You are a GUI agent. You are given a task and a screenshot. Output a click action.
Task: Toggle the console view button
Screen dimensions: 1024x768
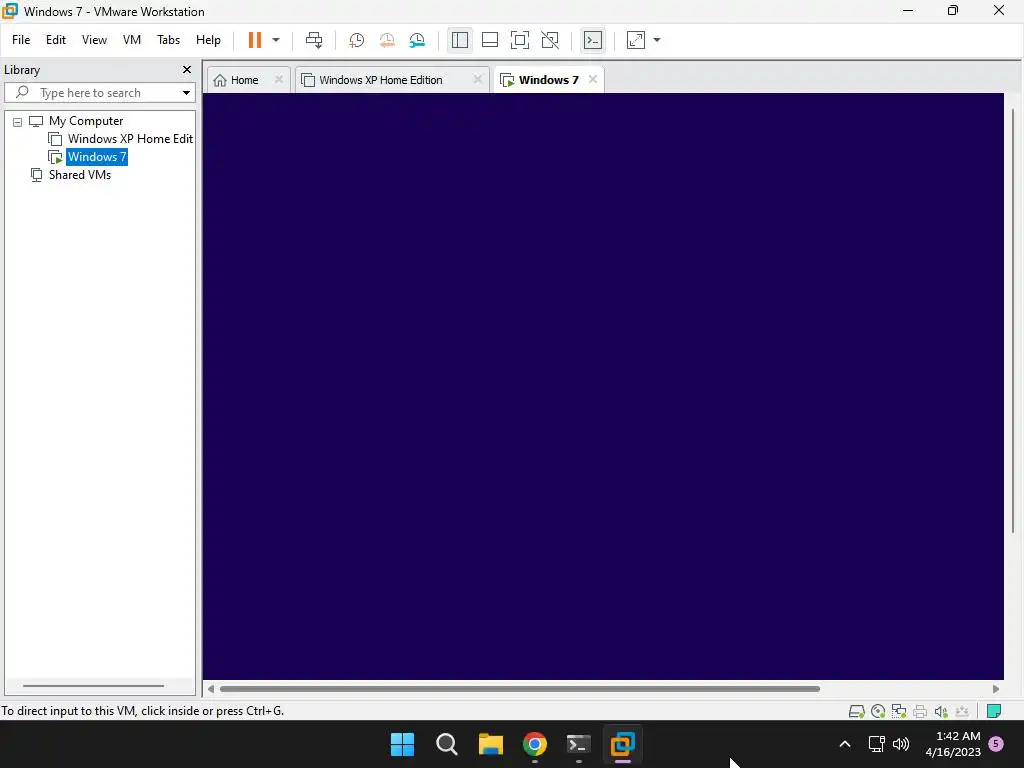coord(592,40)
